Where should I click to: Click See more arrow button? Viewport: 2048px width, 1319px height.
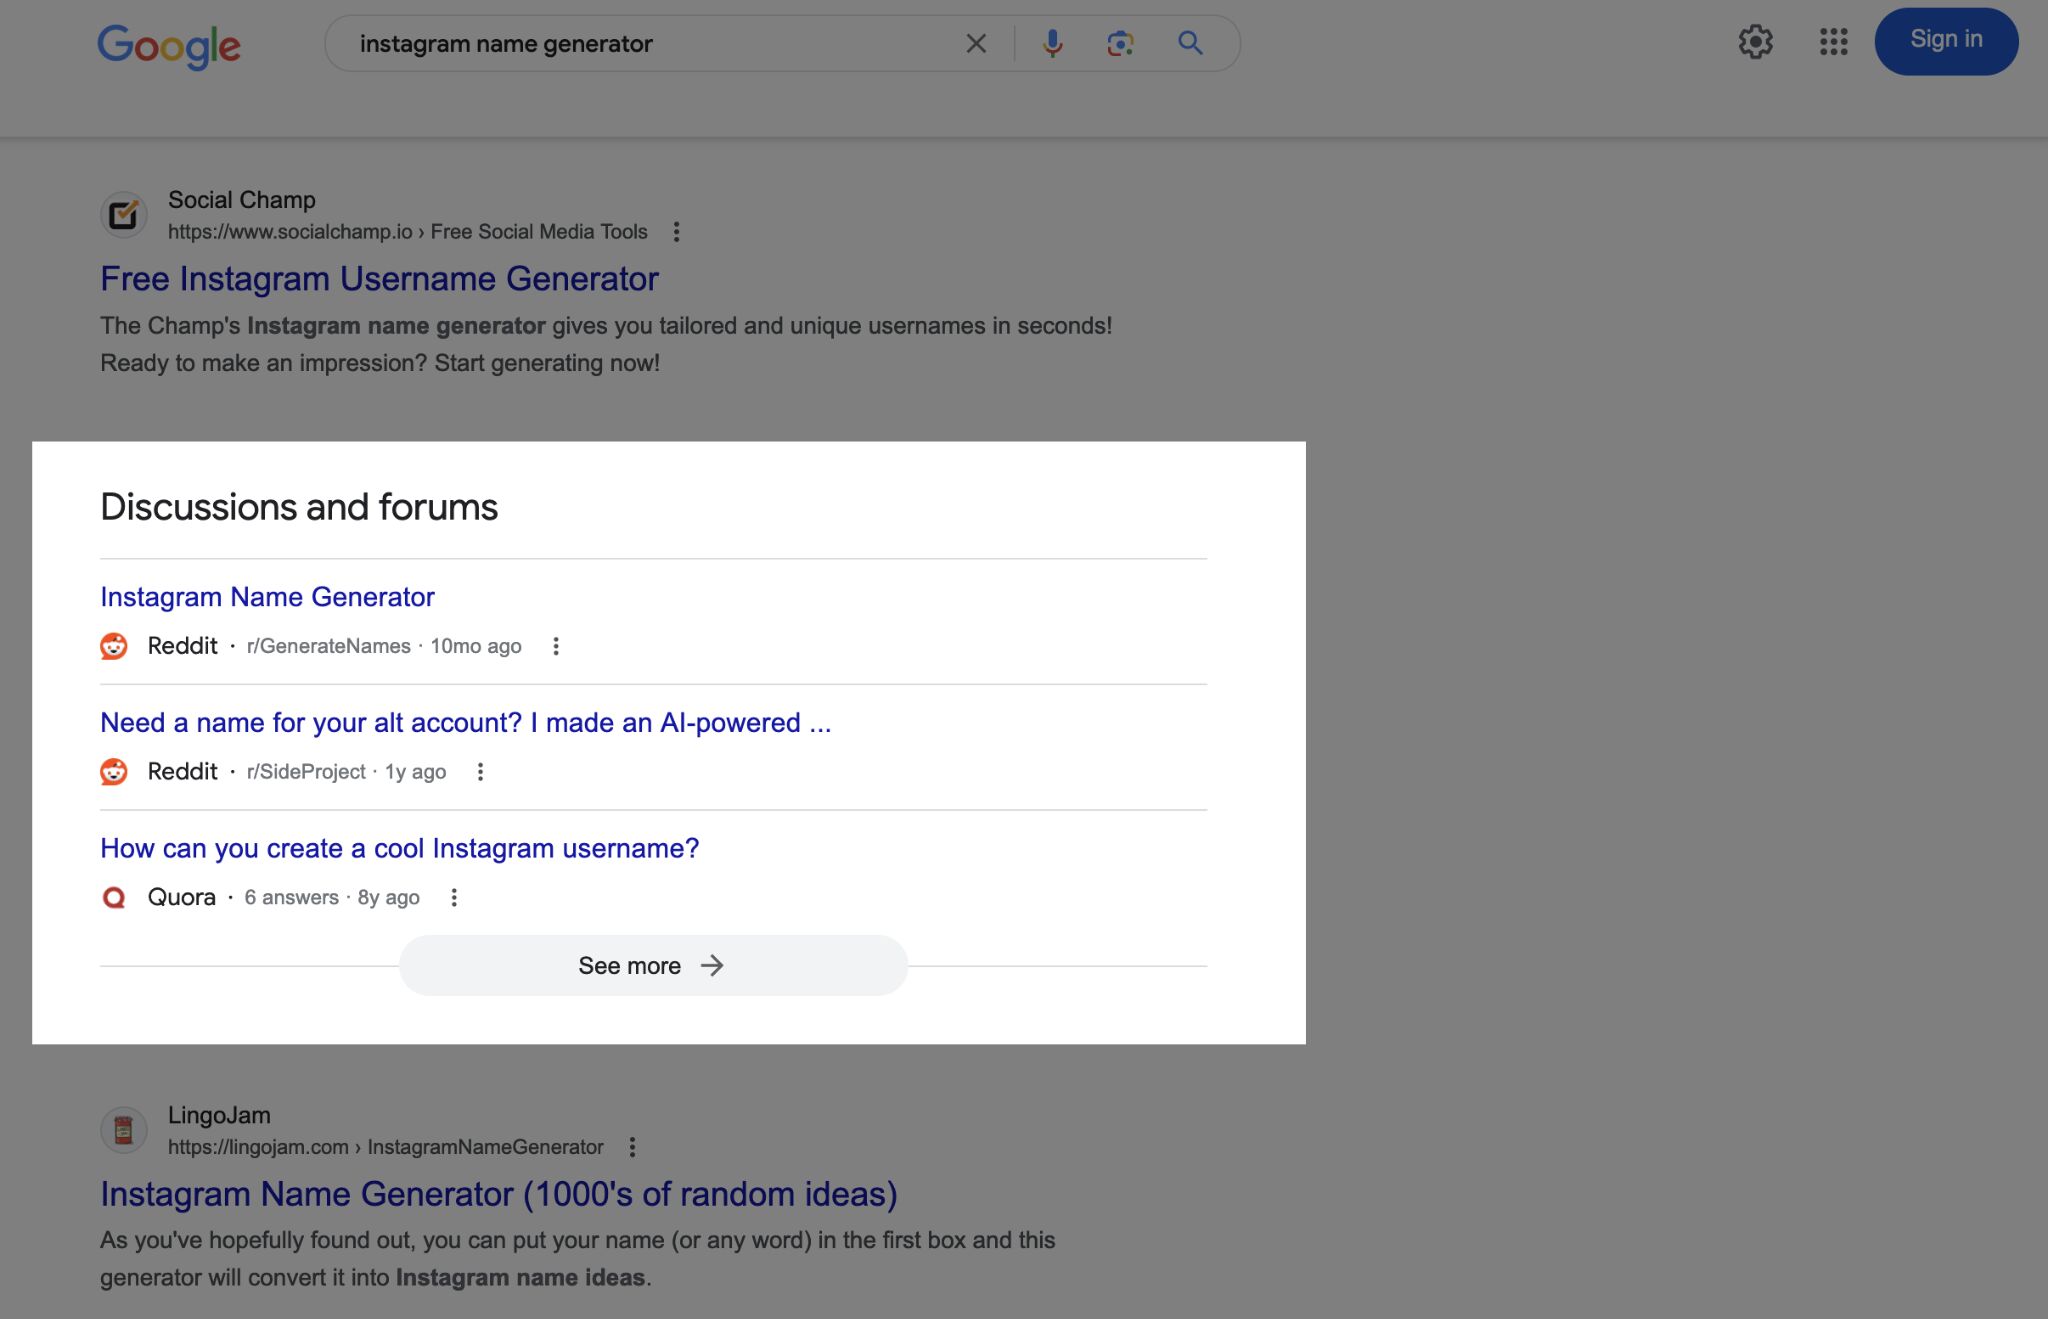click(x=651, y=962)
